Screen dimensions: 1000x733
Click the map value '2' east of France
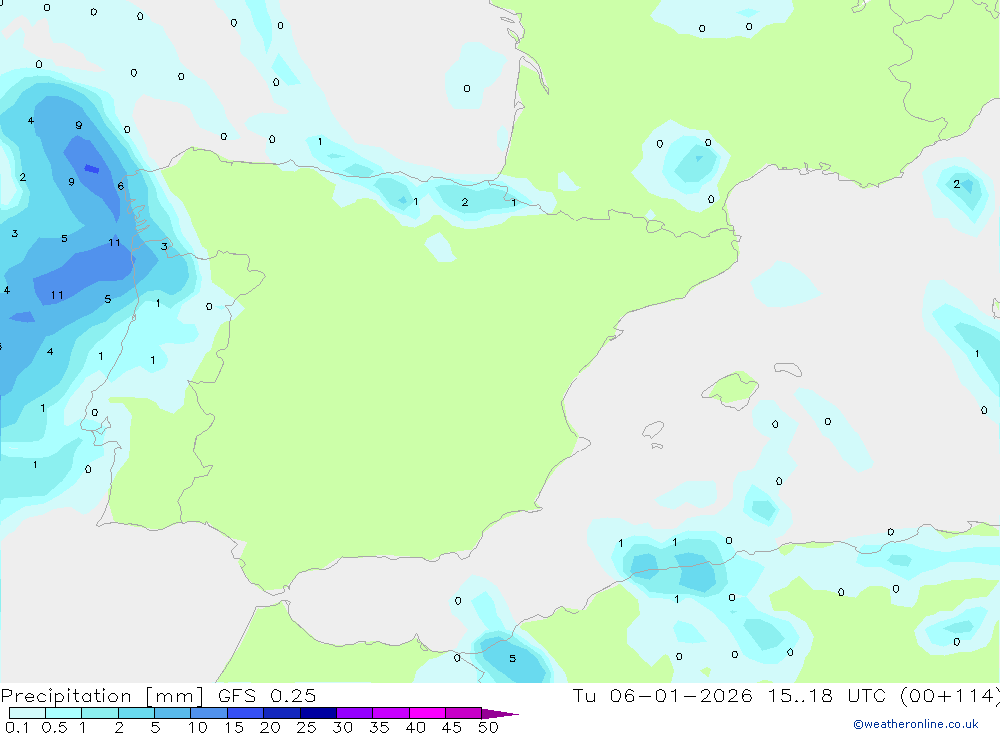coord(956,184)
